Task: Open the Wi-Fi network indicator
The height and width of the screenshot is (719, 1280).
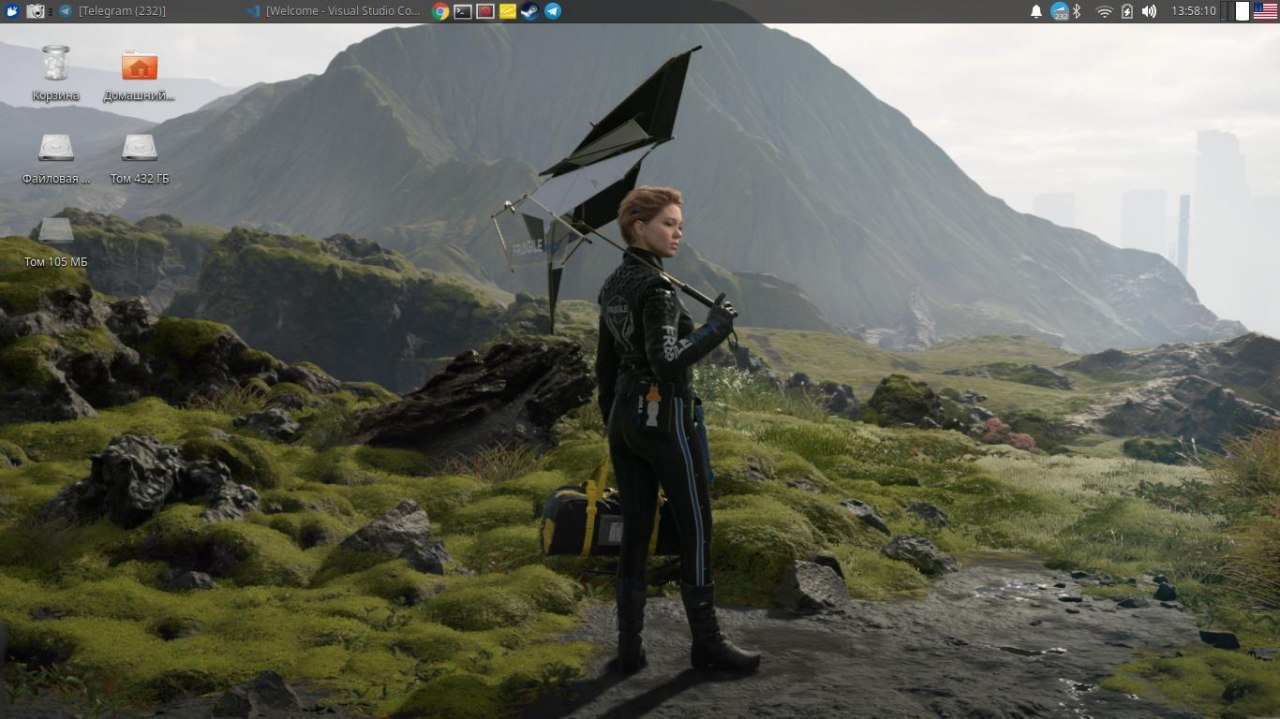Action: [x=1104, y=11]
